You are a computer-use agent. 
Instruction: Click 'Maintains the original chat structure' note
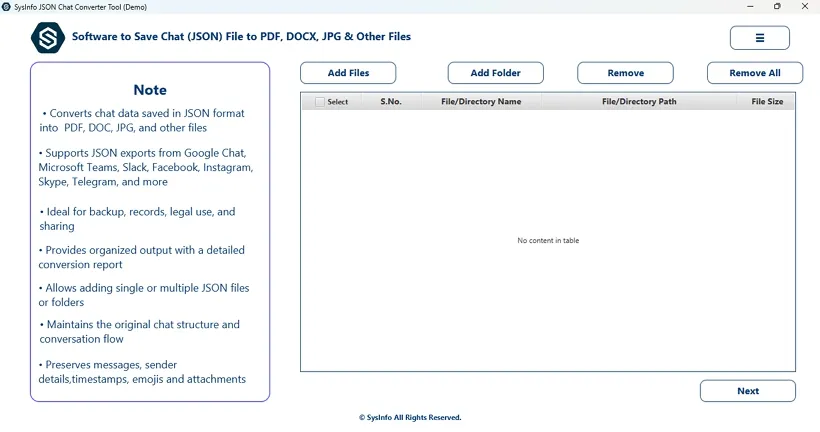pyautogui.click(x=140, y=332)
